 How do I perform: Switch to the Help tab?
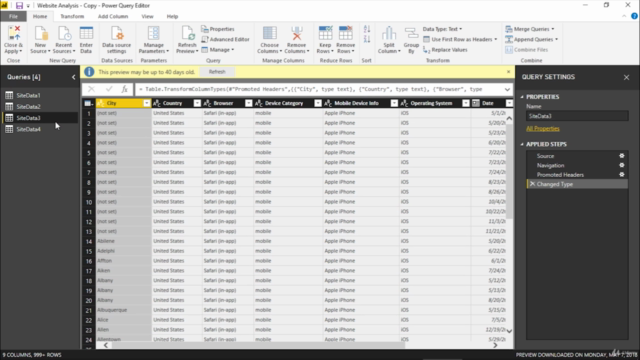172,16
